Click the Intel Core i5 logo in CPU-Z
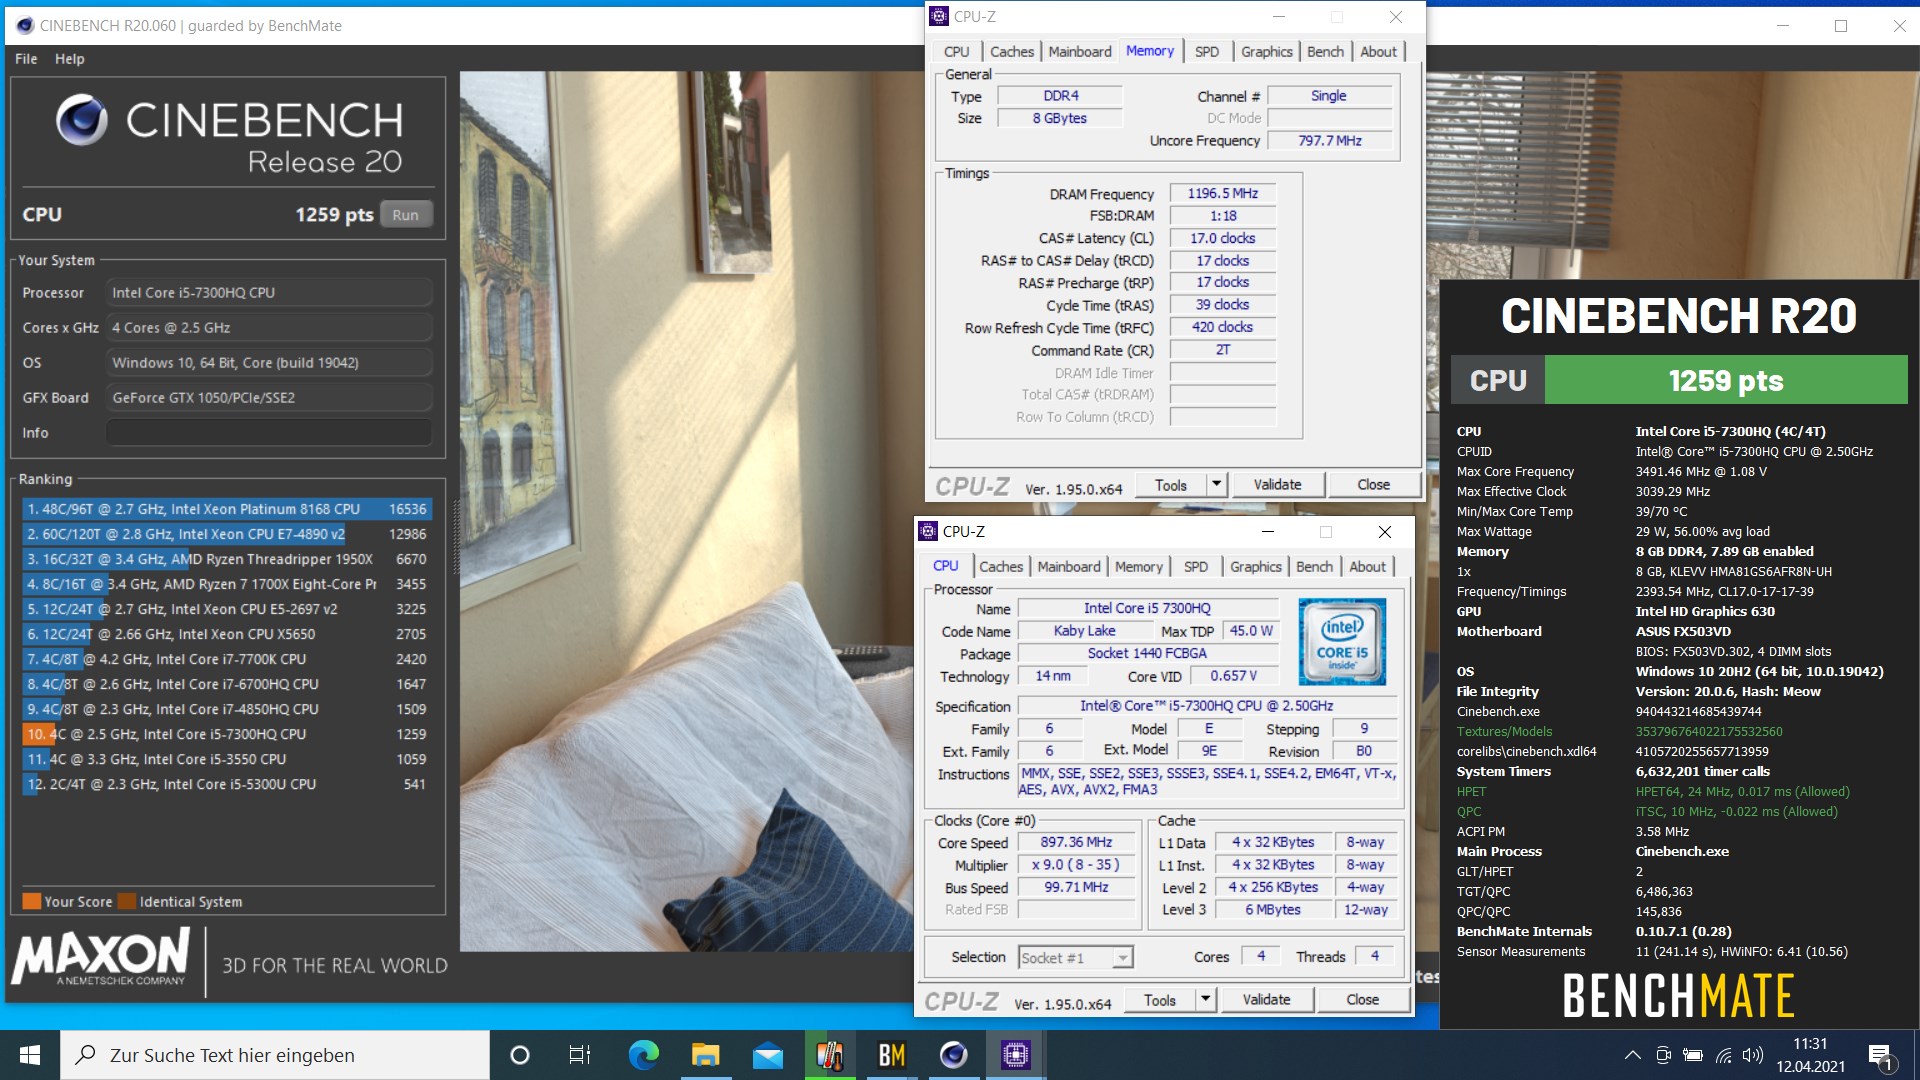1920x1080 pixels. point(1342,641)
